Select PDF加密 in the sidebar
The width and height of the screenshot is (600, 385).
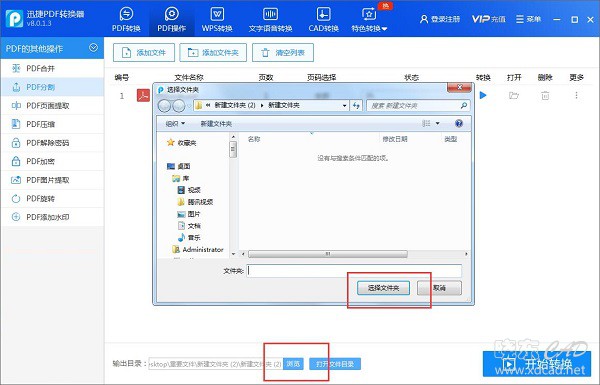pyautogui.click(x=52, y=161)
